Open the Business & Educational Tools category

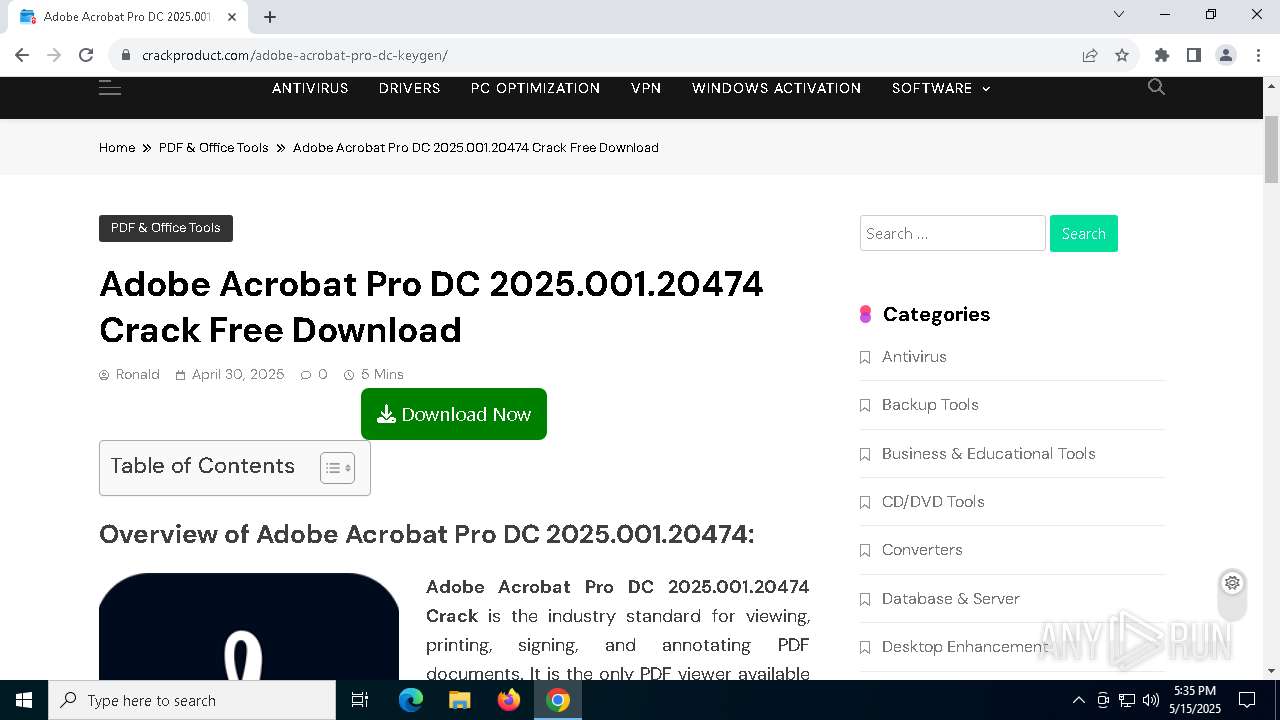pos(989,454)
